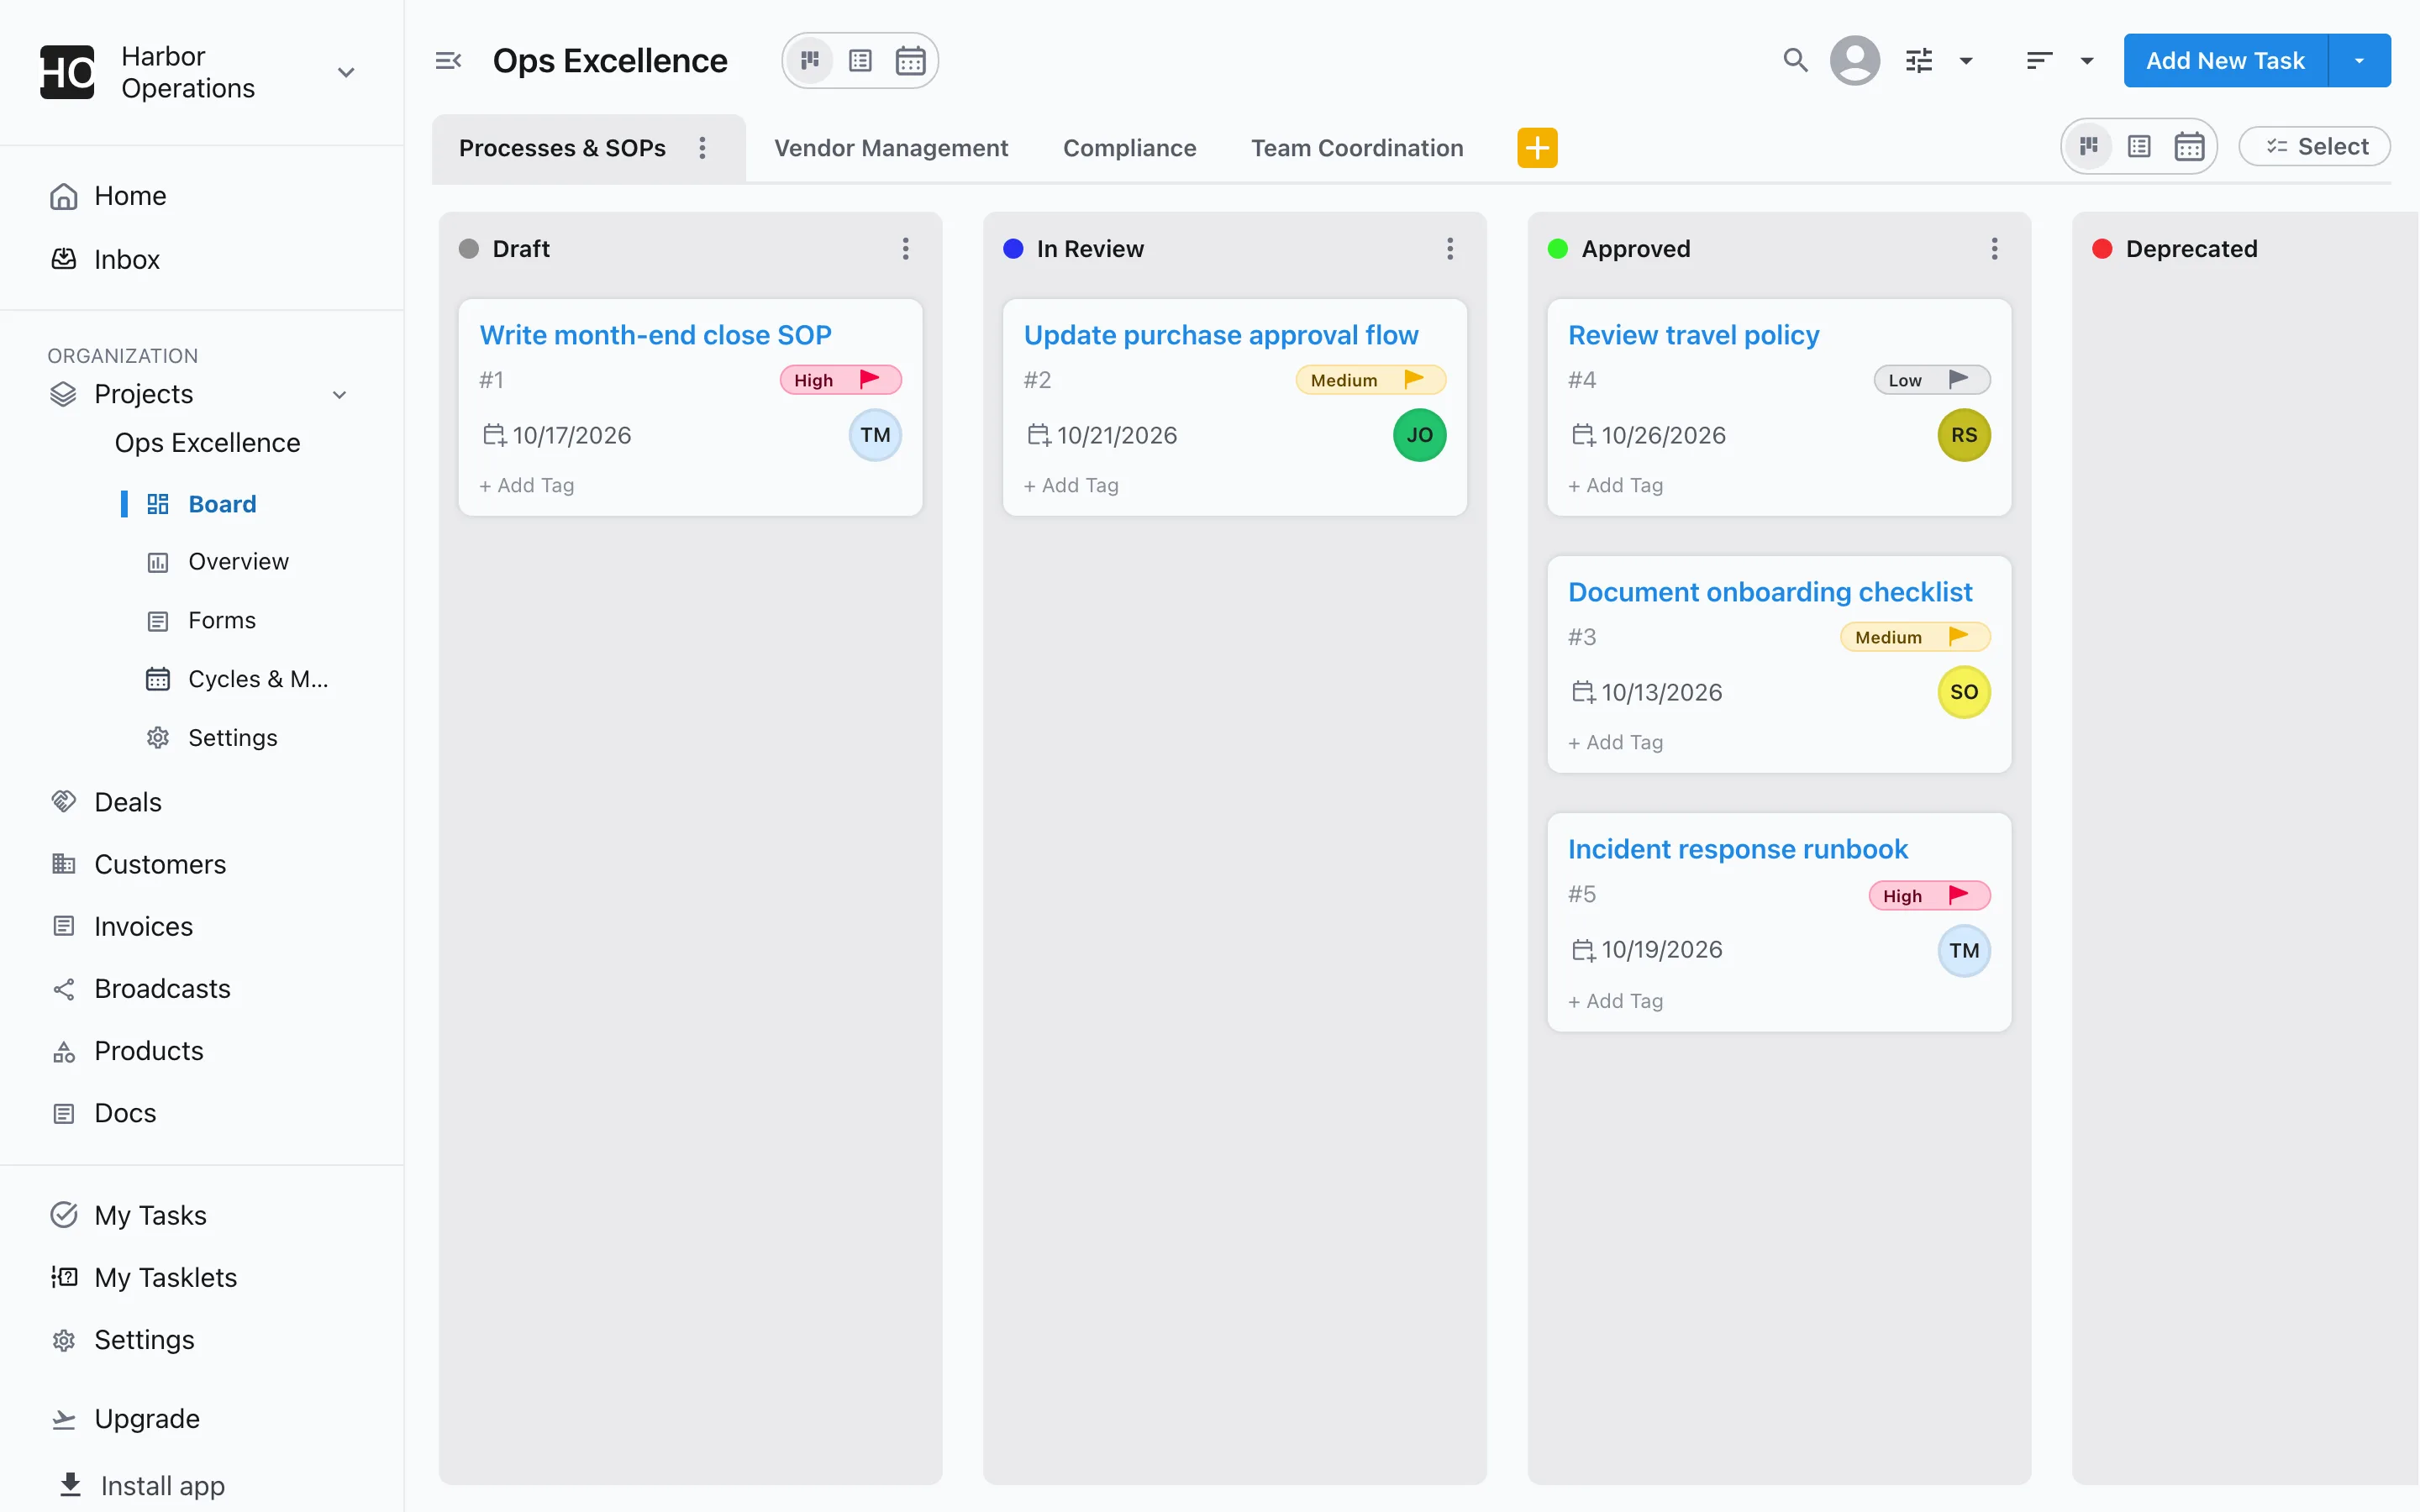Viewport: 2420px width, 1512px height.
Task: Collapse the Projects section chevron
Action: (339, 395)
